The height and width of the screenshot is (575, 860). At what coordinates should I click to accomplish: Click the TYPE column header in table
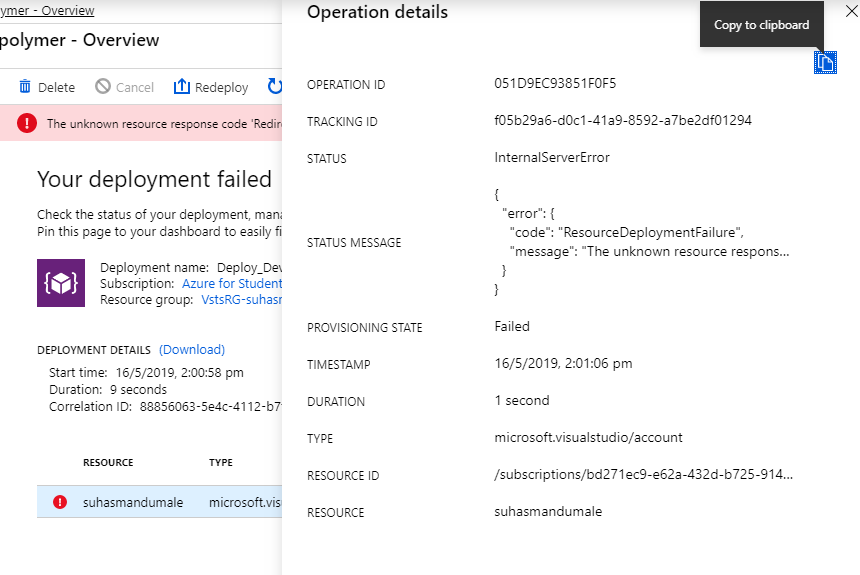[x=221, y=463]
